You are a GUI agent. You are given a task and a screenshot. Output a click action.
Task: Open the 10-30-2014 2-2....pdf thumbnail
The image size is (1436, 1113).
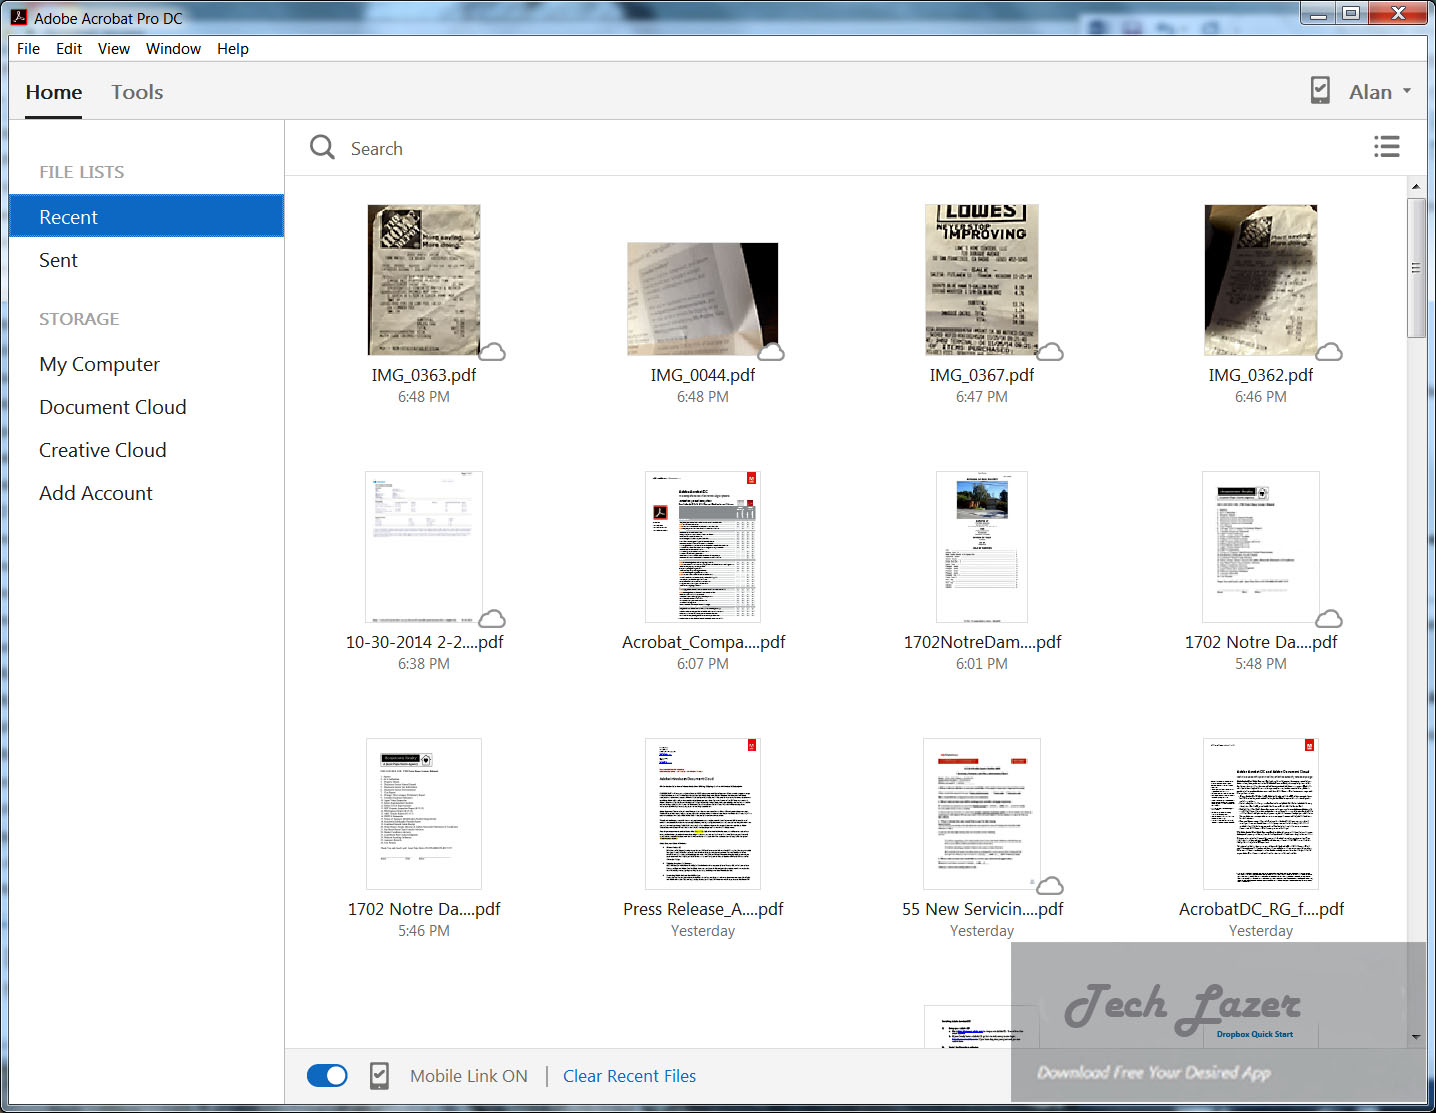(424, 547)
